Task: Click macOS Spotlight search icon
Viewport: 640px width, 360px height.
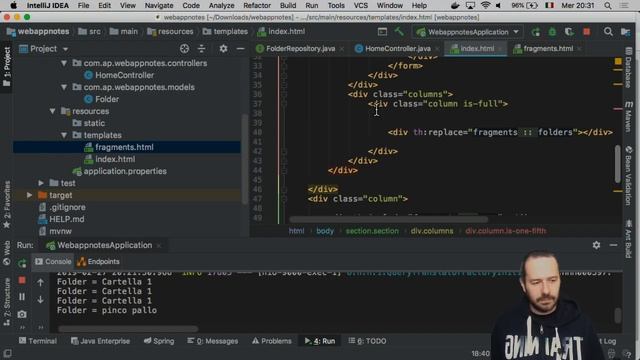Action: (x=608, y=6)
